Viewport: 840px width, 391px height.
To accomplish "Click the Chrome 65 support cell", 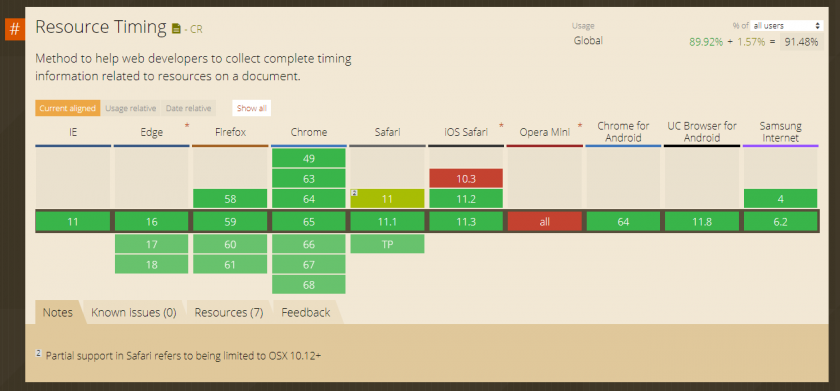I will pyautogui.click(x=309, y=221).
